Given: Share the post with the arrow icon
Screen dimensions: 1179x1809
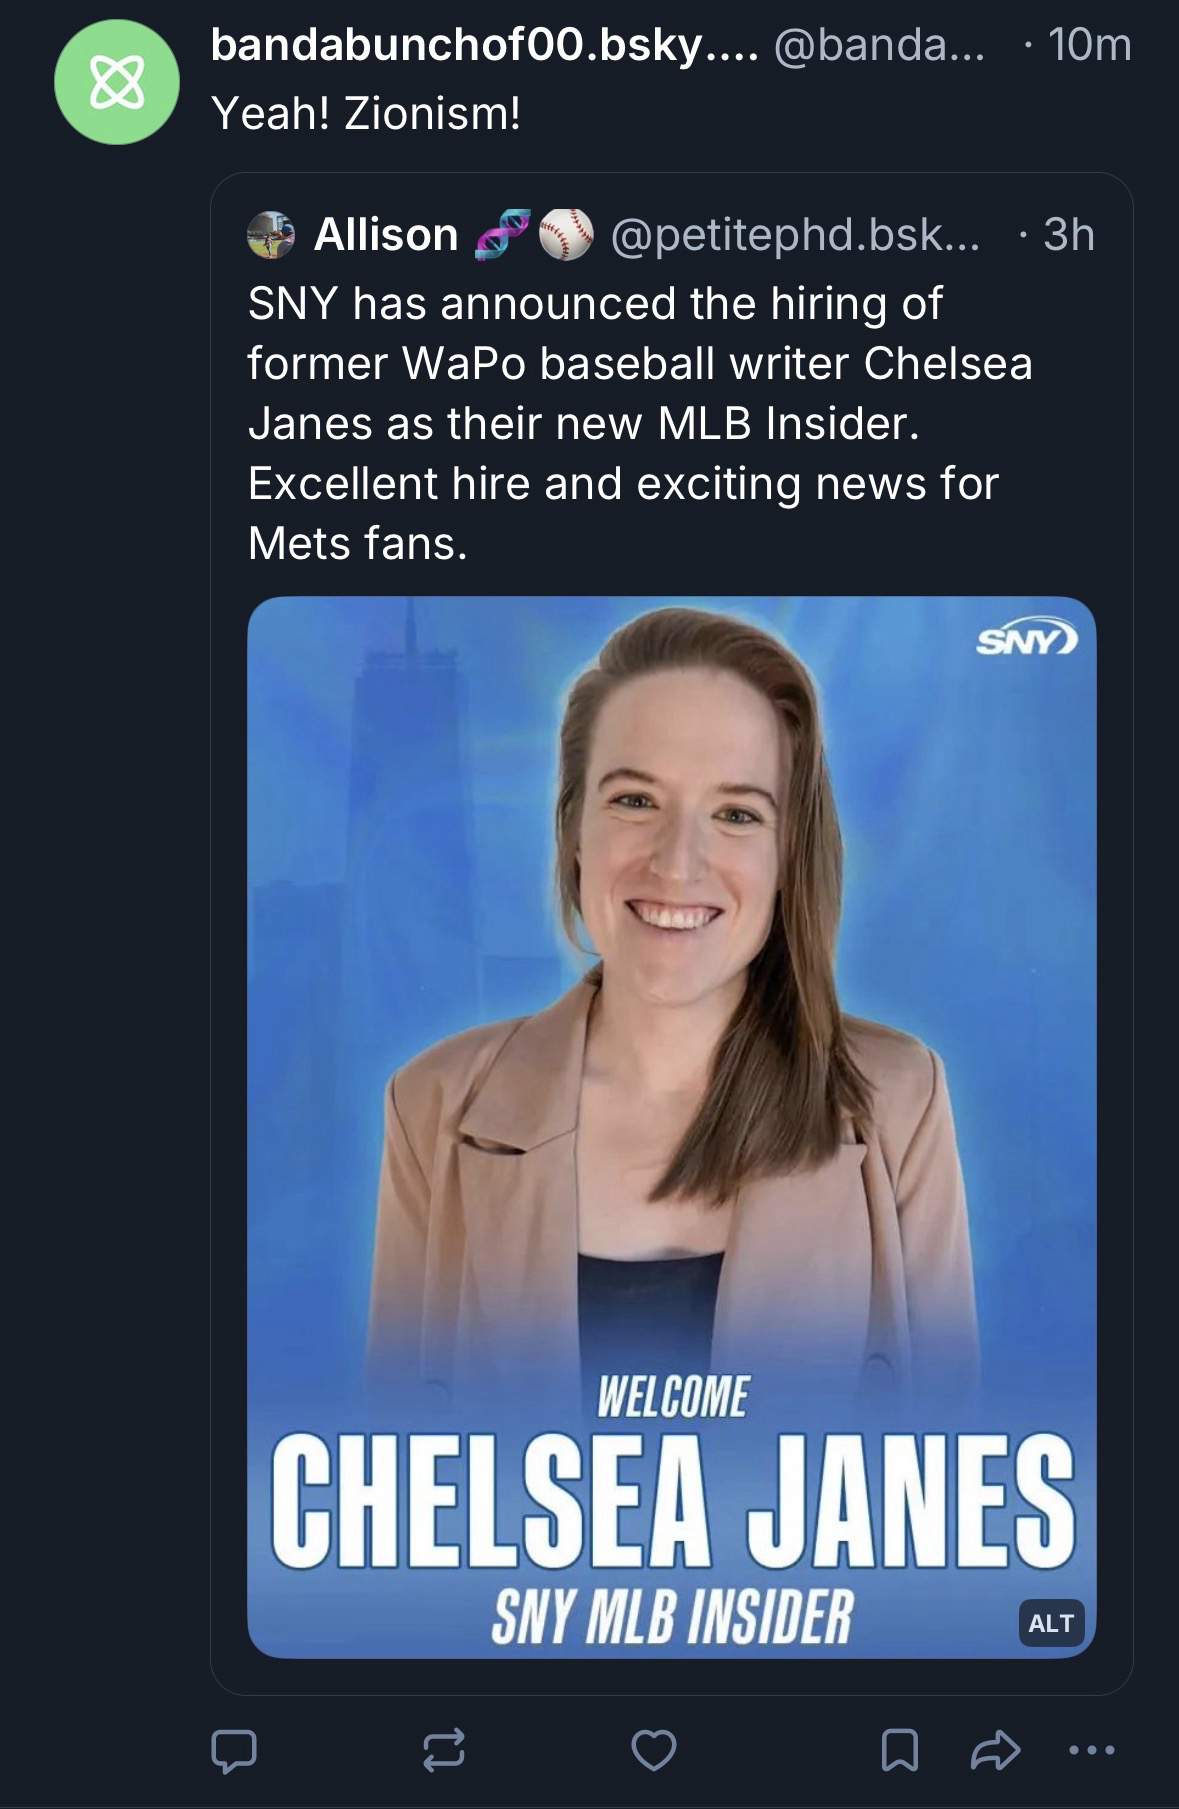Looking at the screenshot, I should tap(995, 1750).
